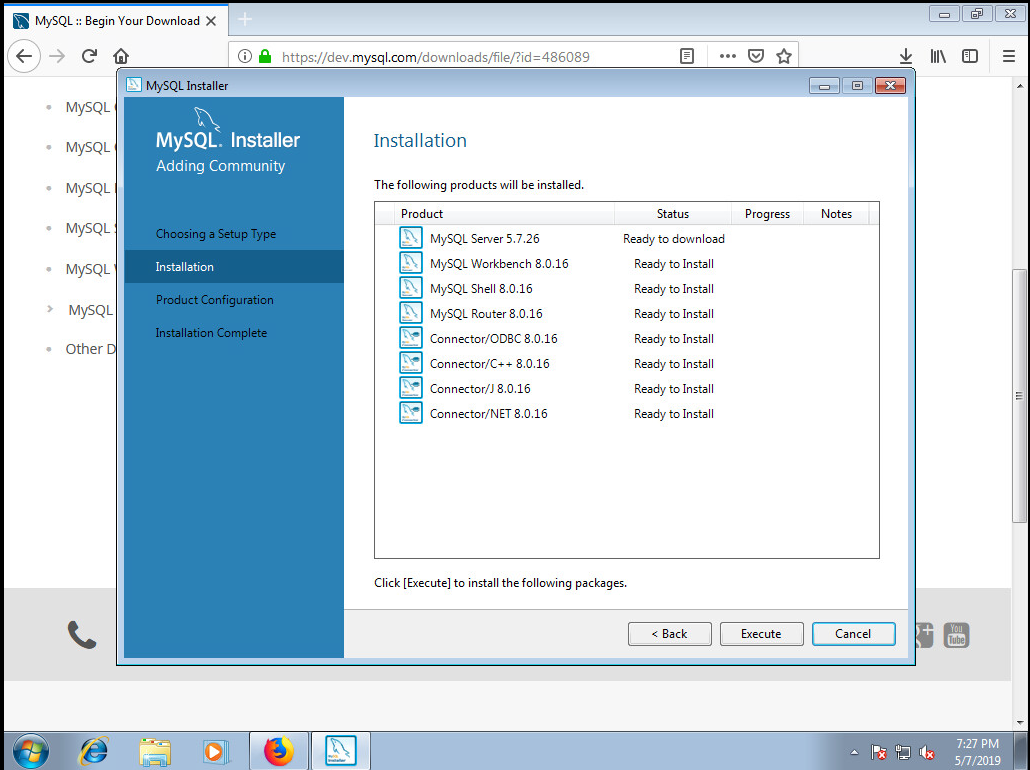The width and height of the screenshot is (1030, 770).
Task: Select the MySQL Begin Your Download tab
Action: point(117,20)
